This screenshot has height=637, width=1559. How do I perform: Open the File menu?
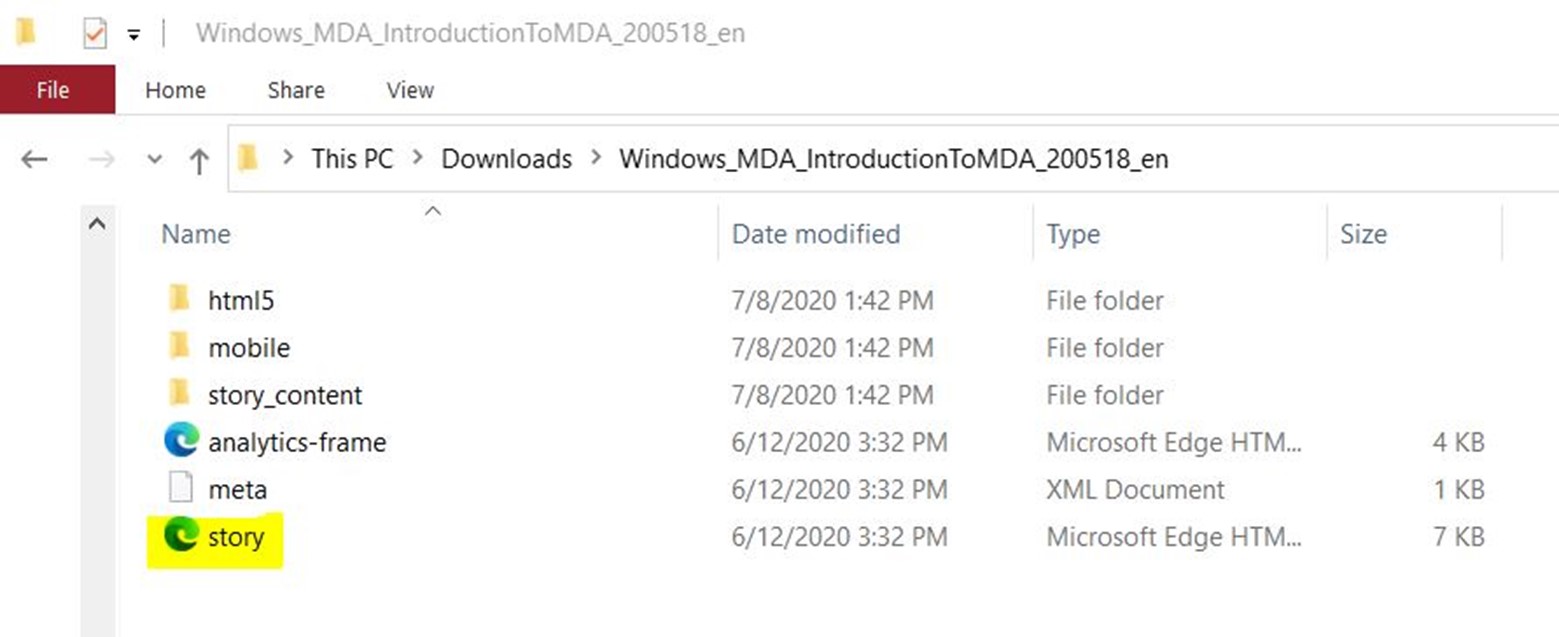coord(53,90)
